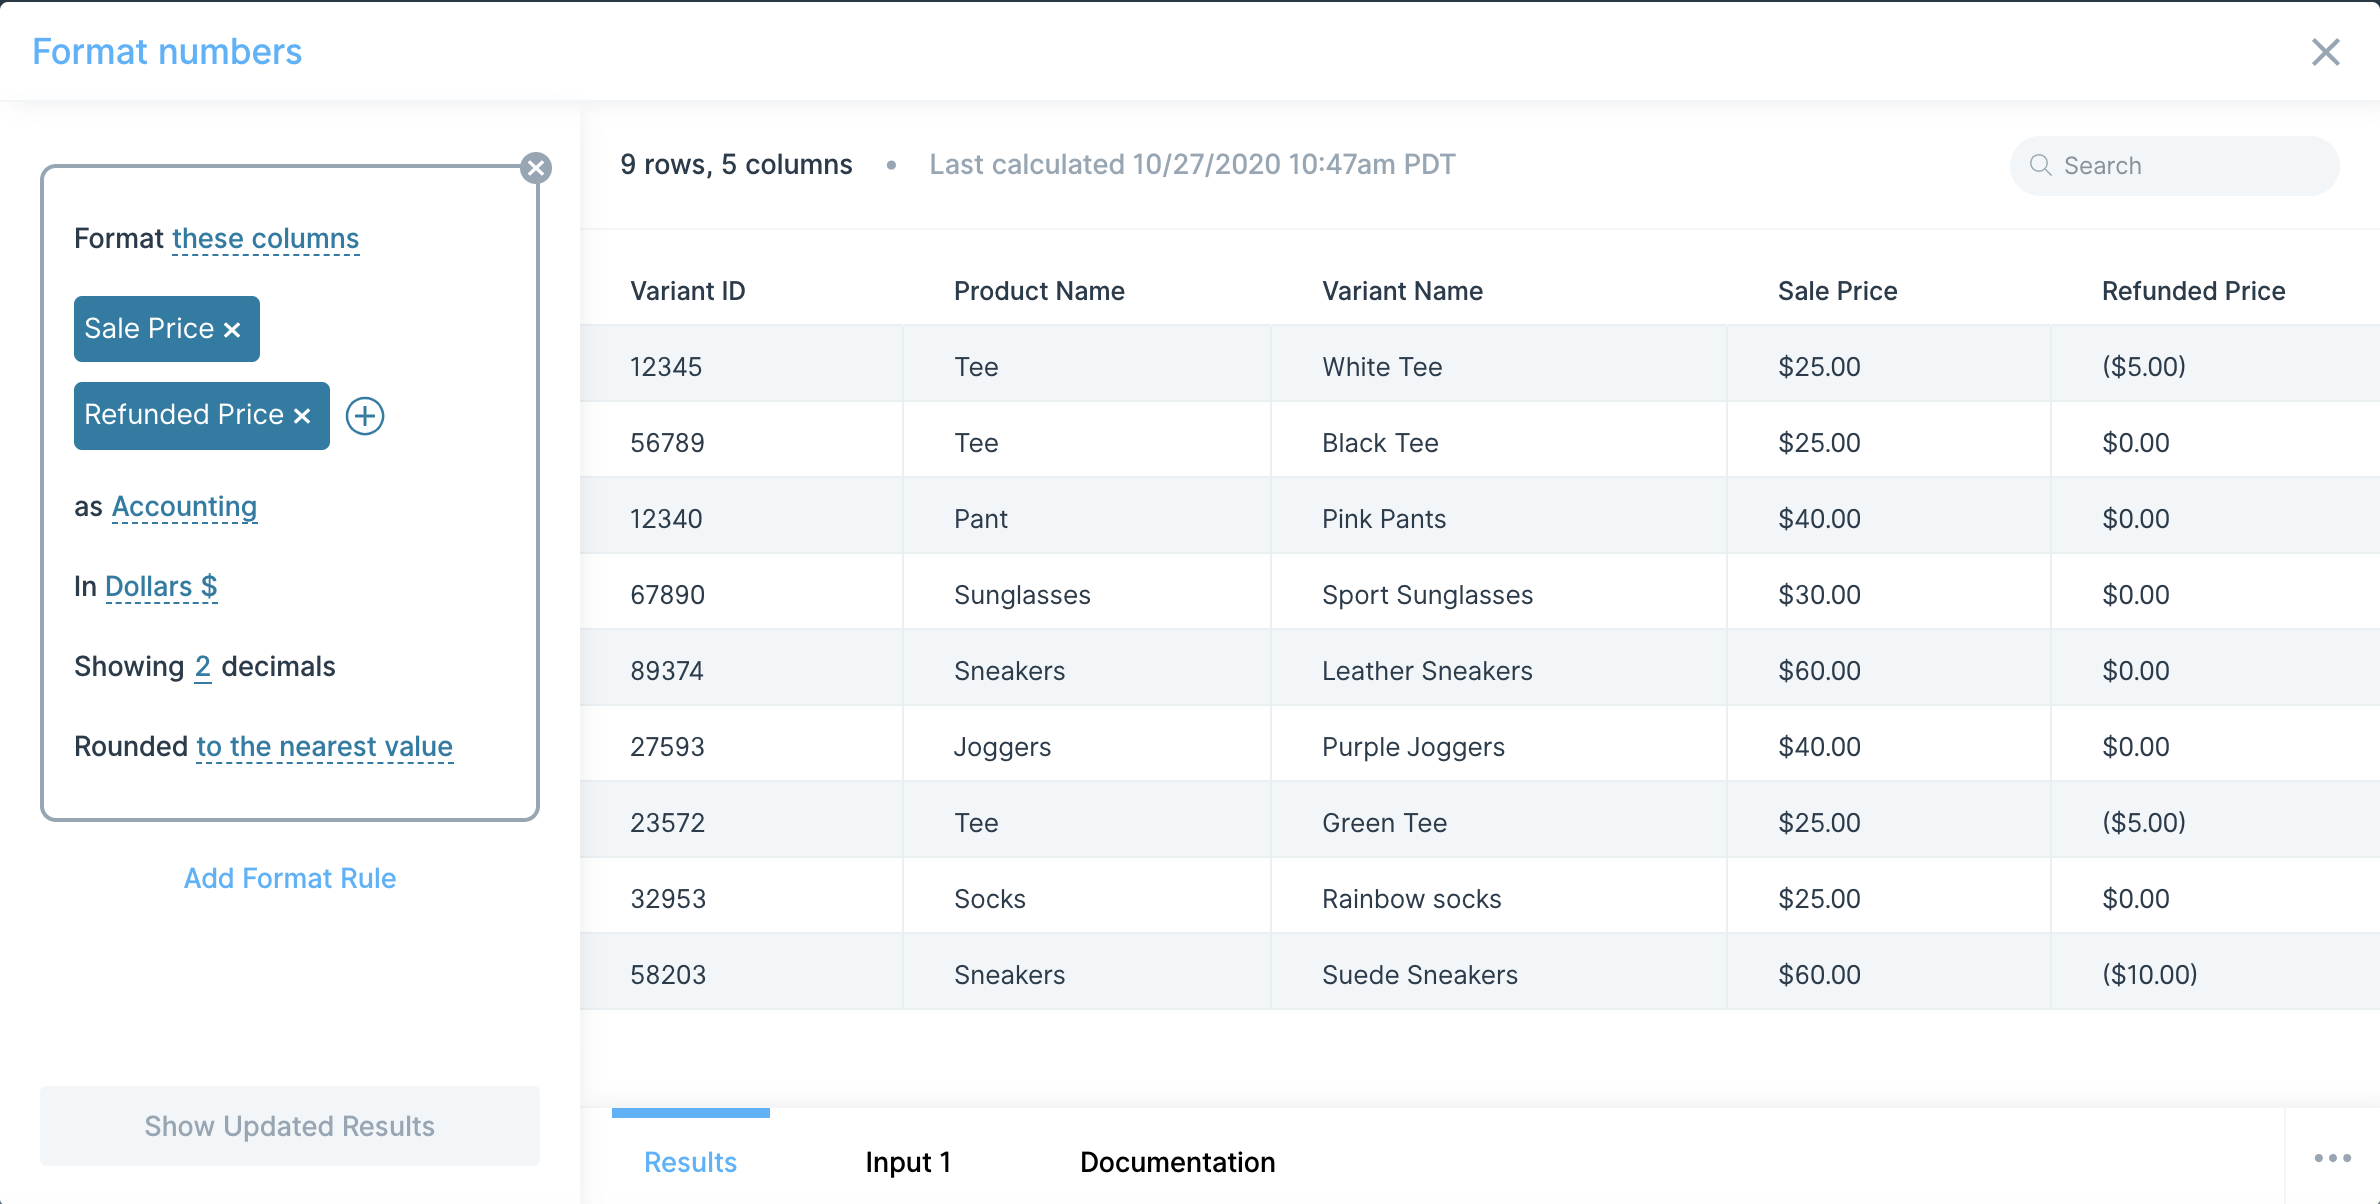The image size is (2380, 1204).
Task: Remove this format rule card
Action: pyautogui.click(x=536, y=168)
